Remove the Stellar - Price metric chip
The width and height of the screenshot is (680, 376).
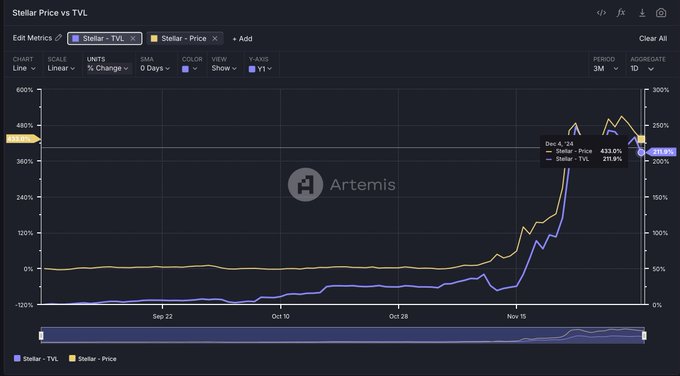point(215,39)
